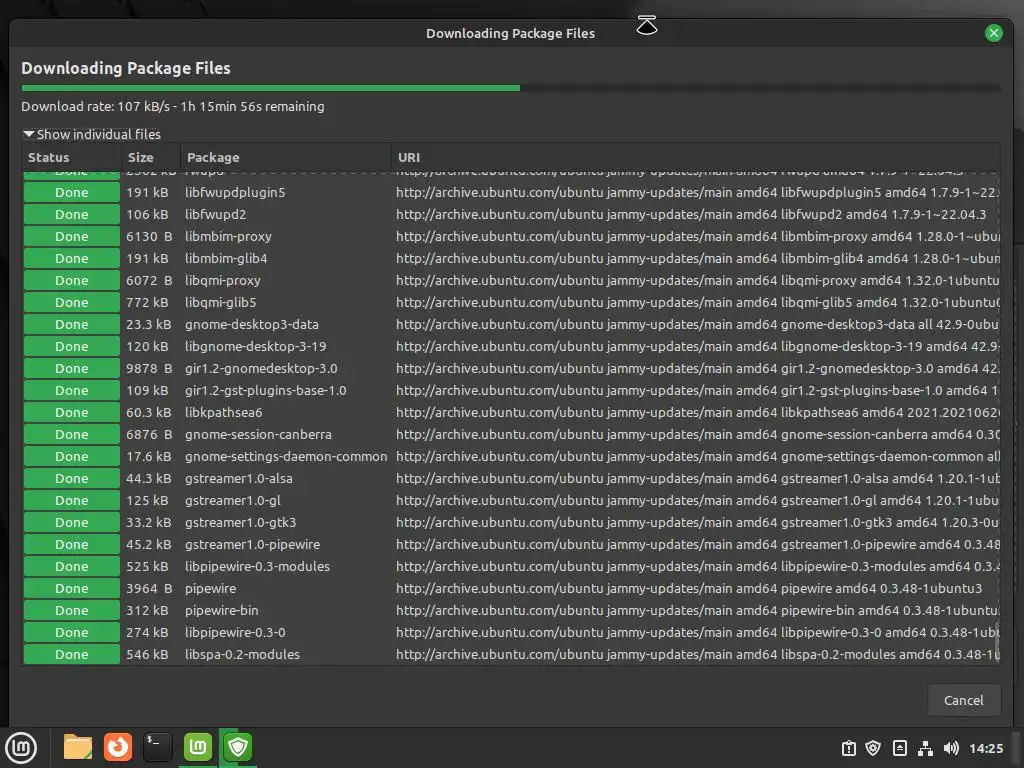Select the libpipewire-0.3-0 row
The image size is (1024, 768).
pyautogui.click(x=511, y=632)
